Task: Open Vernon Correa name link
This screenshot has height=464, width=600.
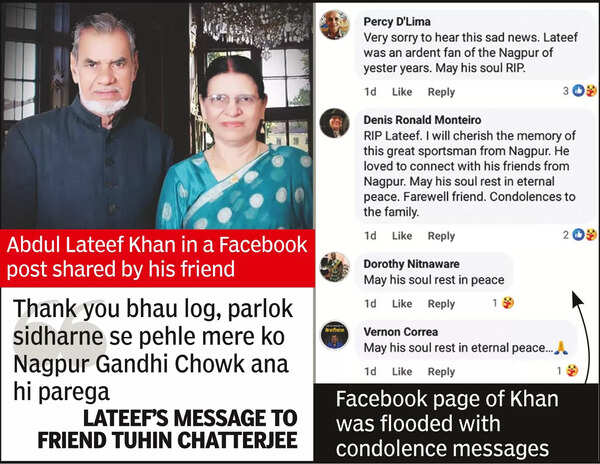Action: (x=401, y=332)
